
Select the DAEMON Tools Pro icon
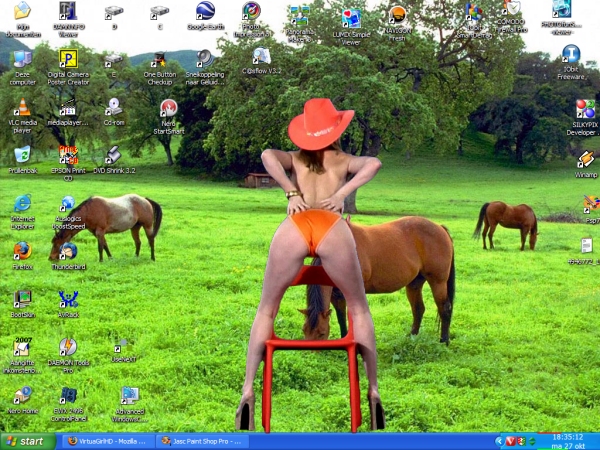68,347
